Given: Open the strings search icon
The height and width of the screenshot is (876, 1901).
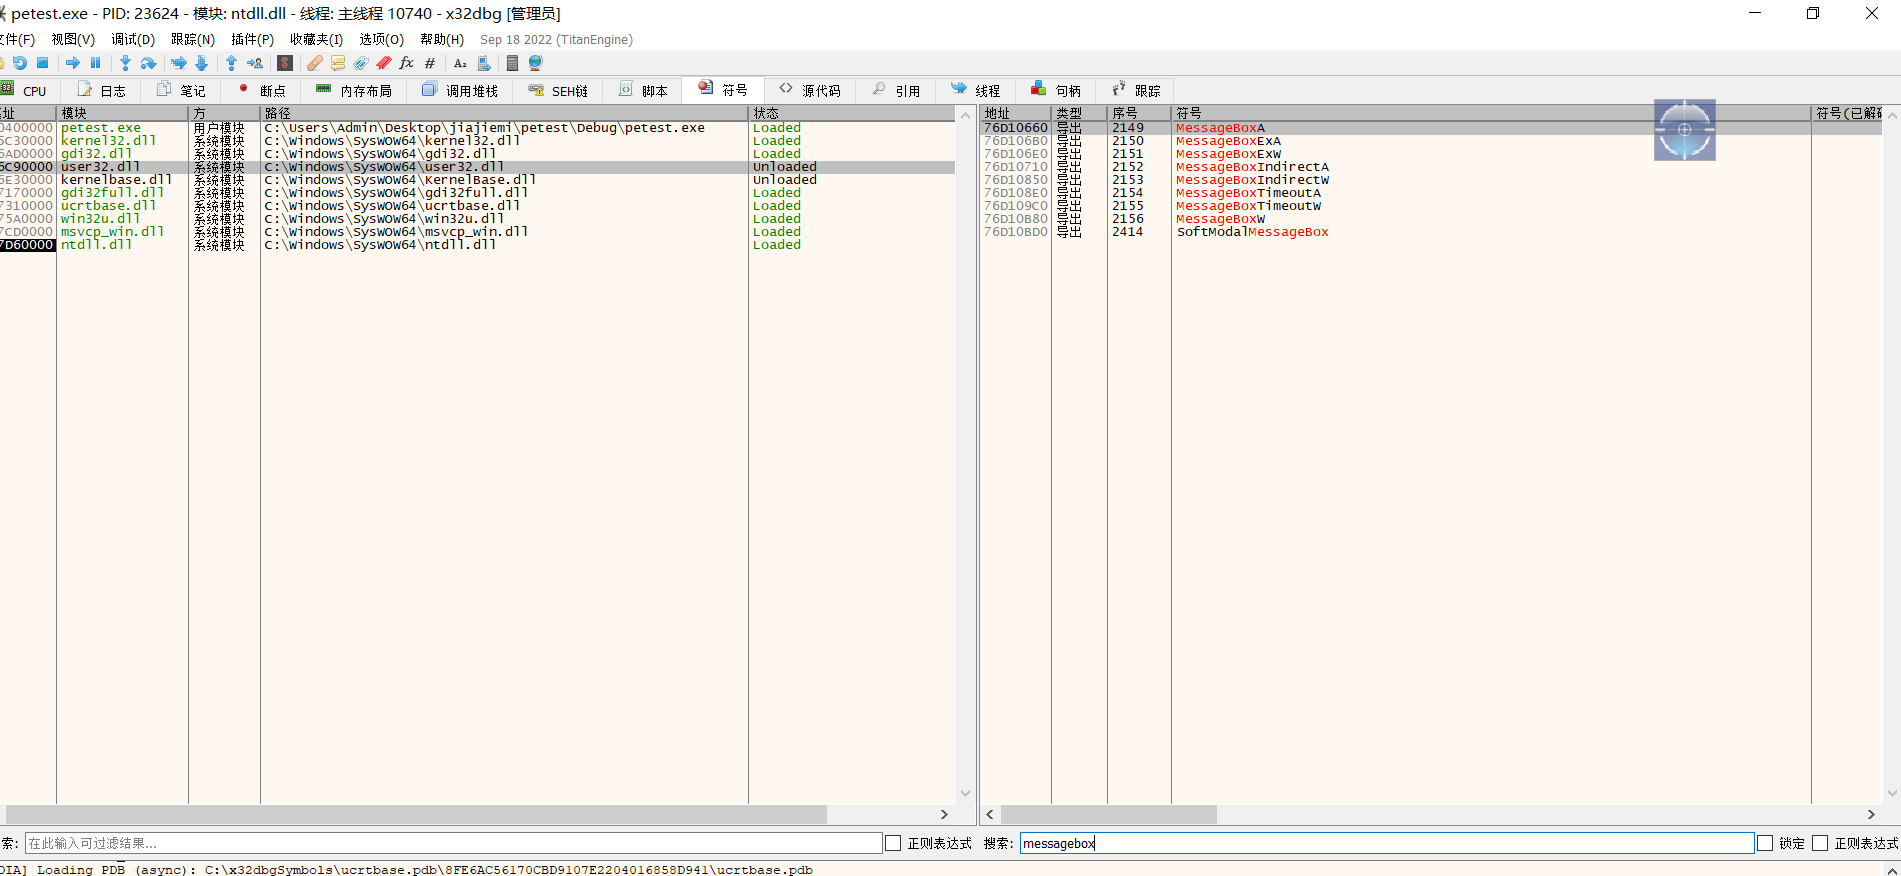Looking at the screenshot, I should (460, 63).
